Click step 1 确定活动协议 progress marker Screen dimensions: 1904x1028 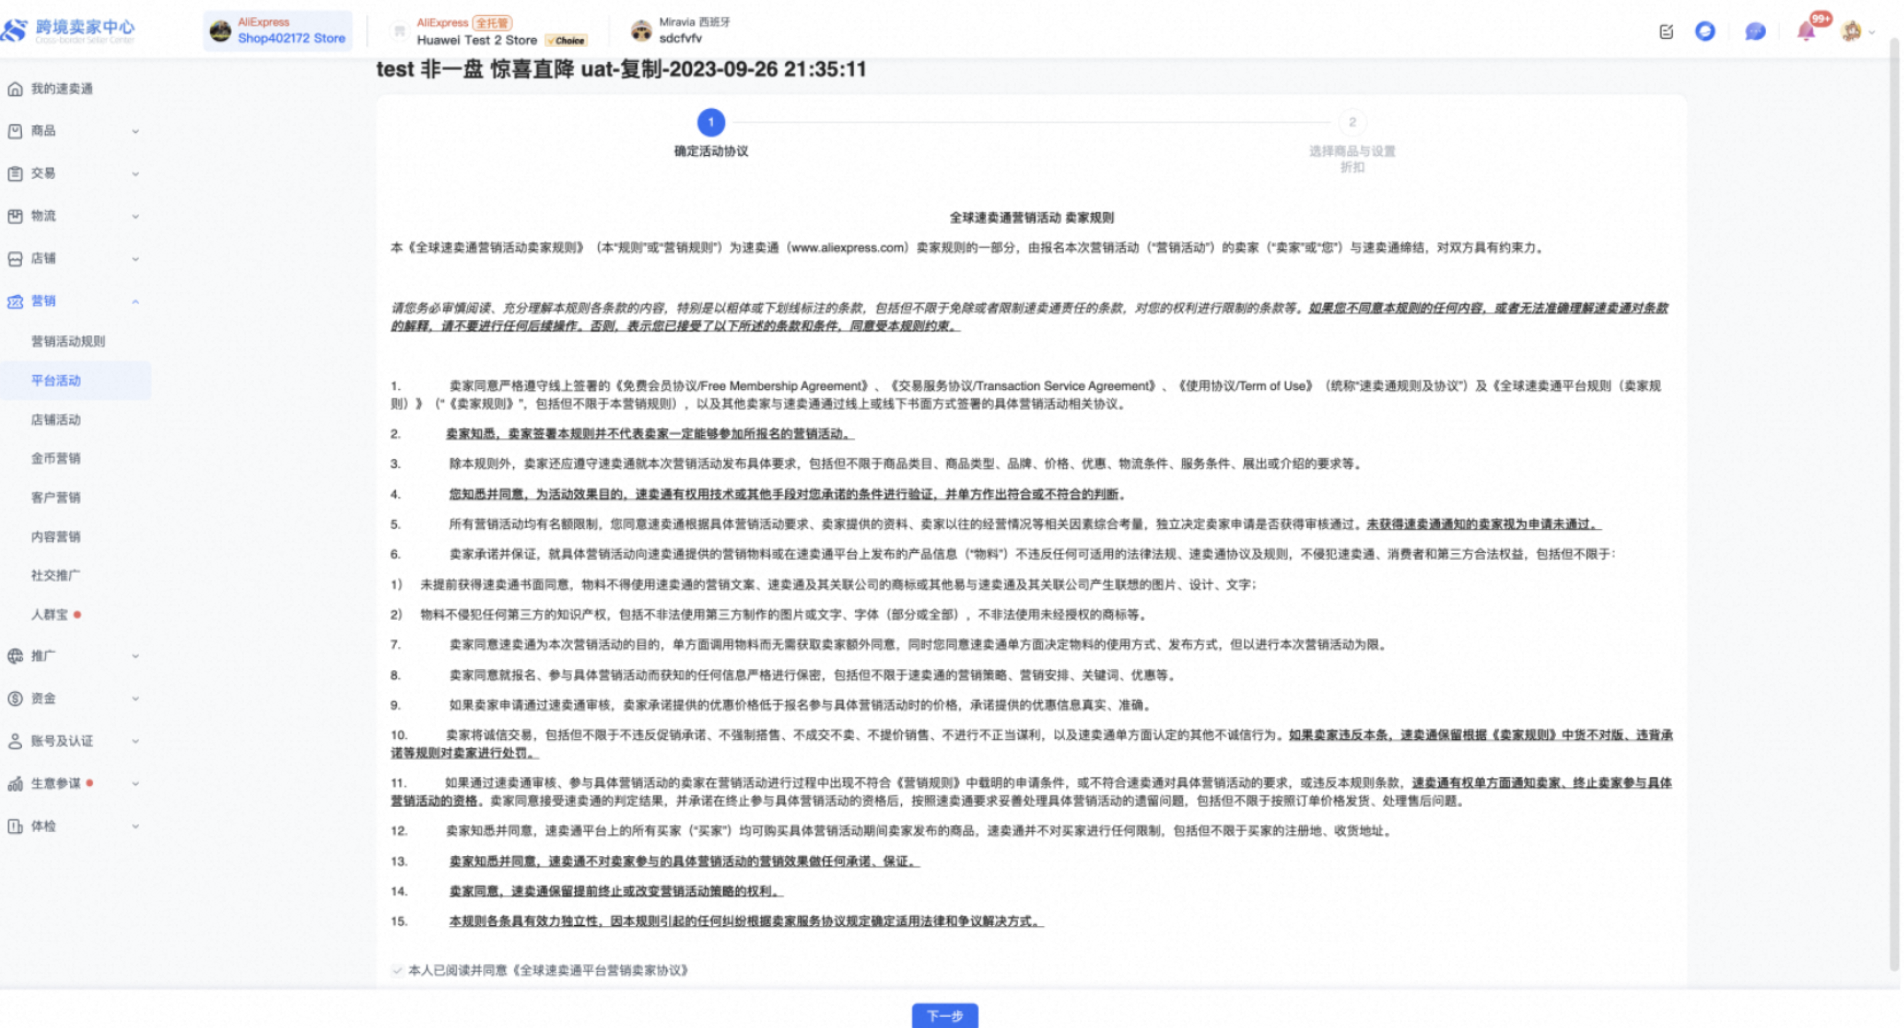(x=711, y=122)
